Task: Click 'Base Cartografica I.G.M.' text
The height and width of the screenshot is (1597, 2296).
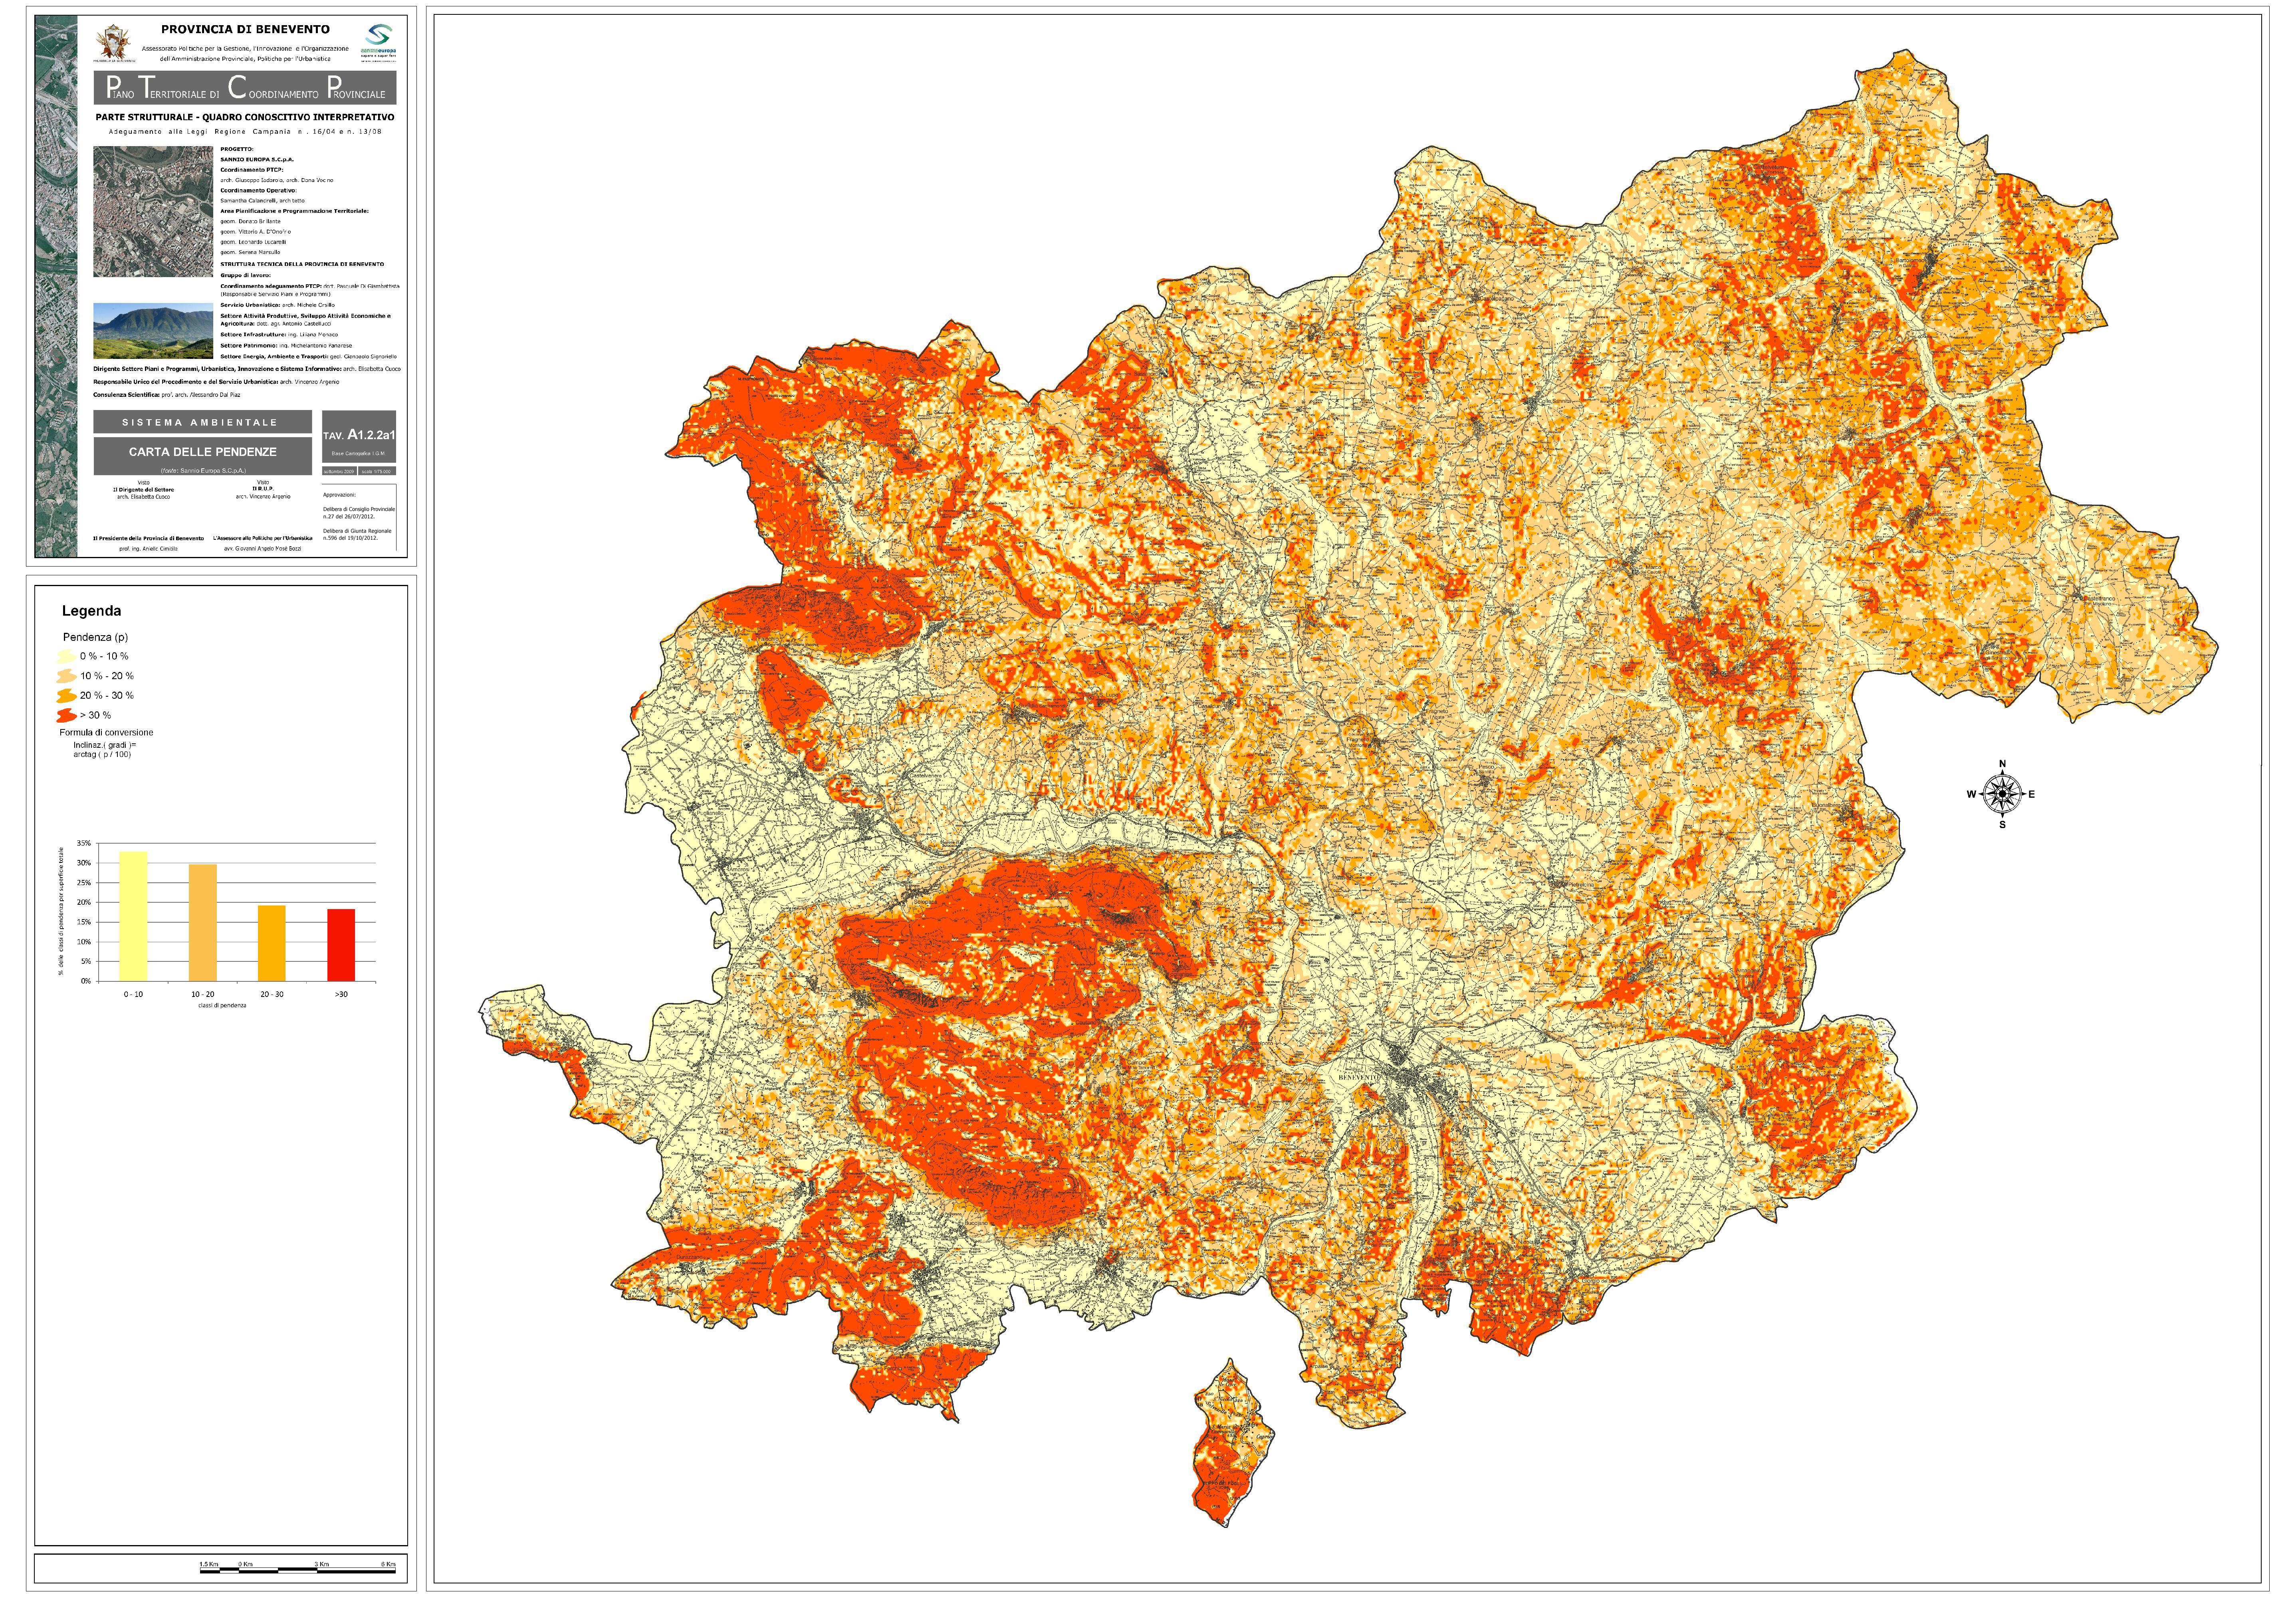Action: (359, 454)
